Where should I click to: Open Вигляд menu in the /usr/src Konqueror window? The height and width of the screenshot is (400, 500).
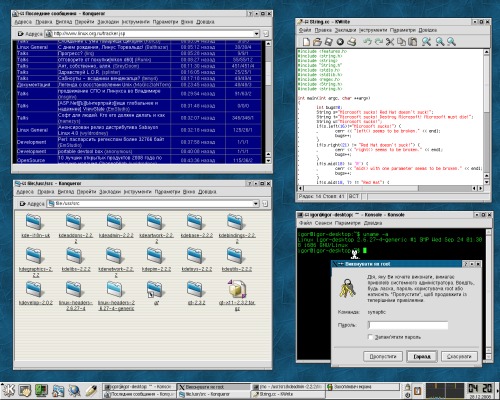coord(65,192)
